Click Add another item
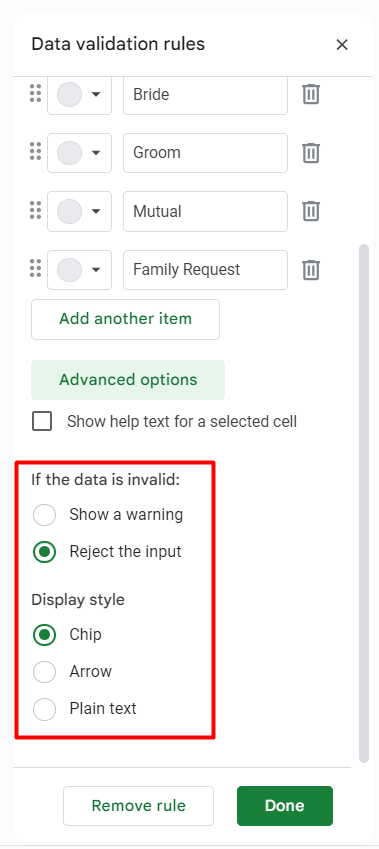The image size is (379, 849). click(x=126, y=319)
